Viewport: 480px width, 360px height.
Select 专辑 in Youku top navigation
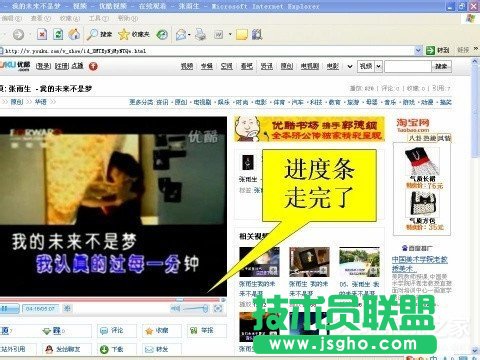[207, 66]
